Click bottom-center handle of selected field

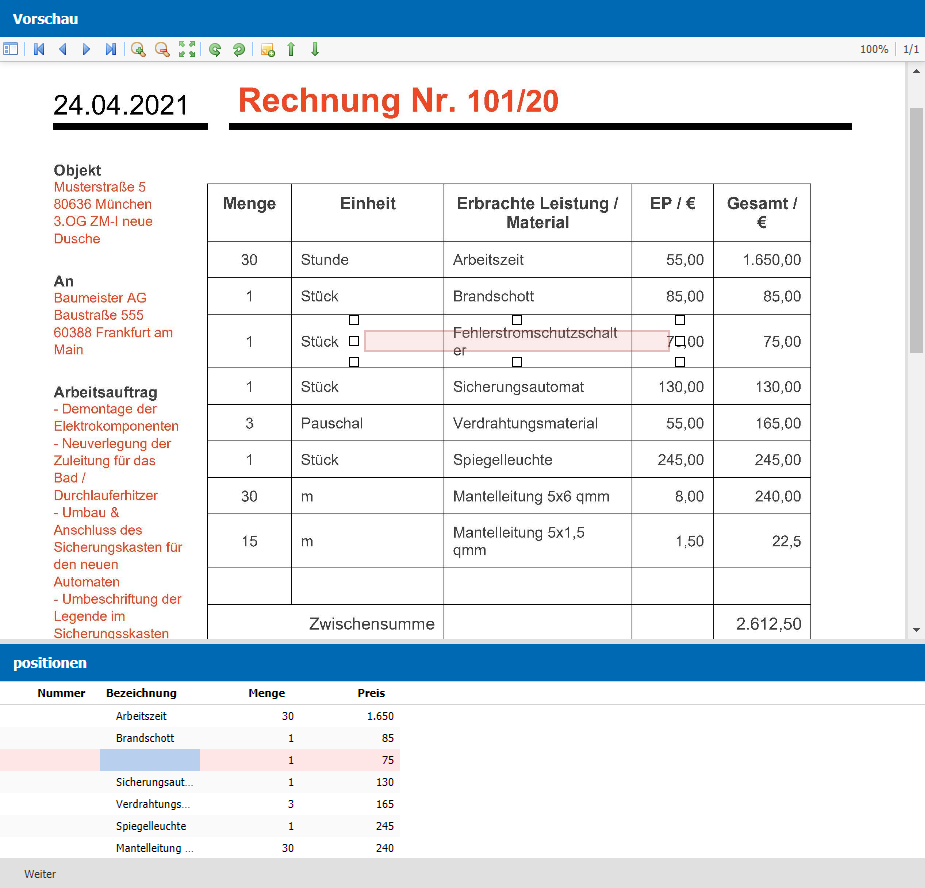[517, 362]
